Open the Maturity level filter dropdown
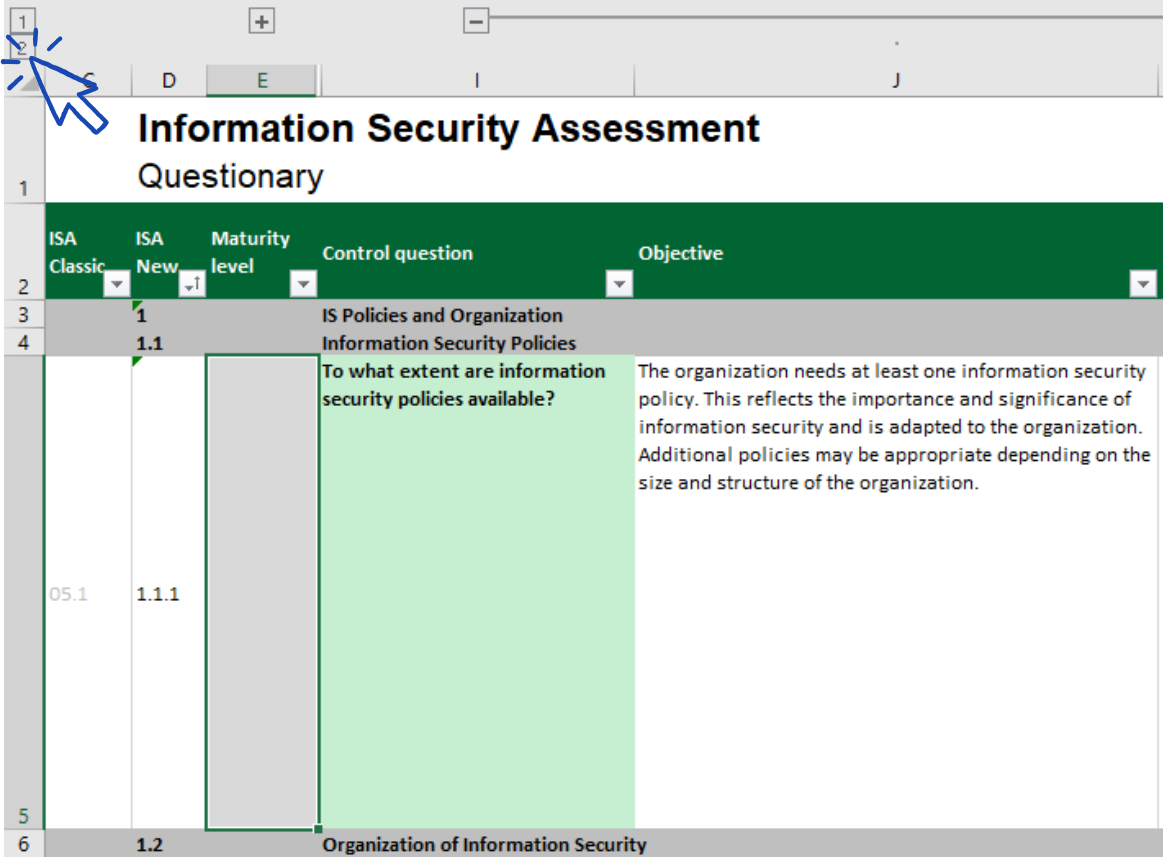 click(302, 286)
